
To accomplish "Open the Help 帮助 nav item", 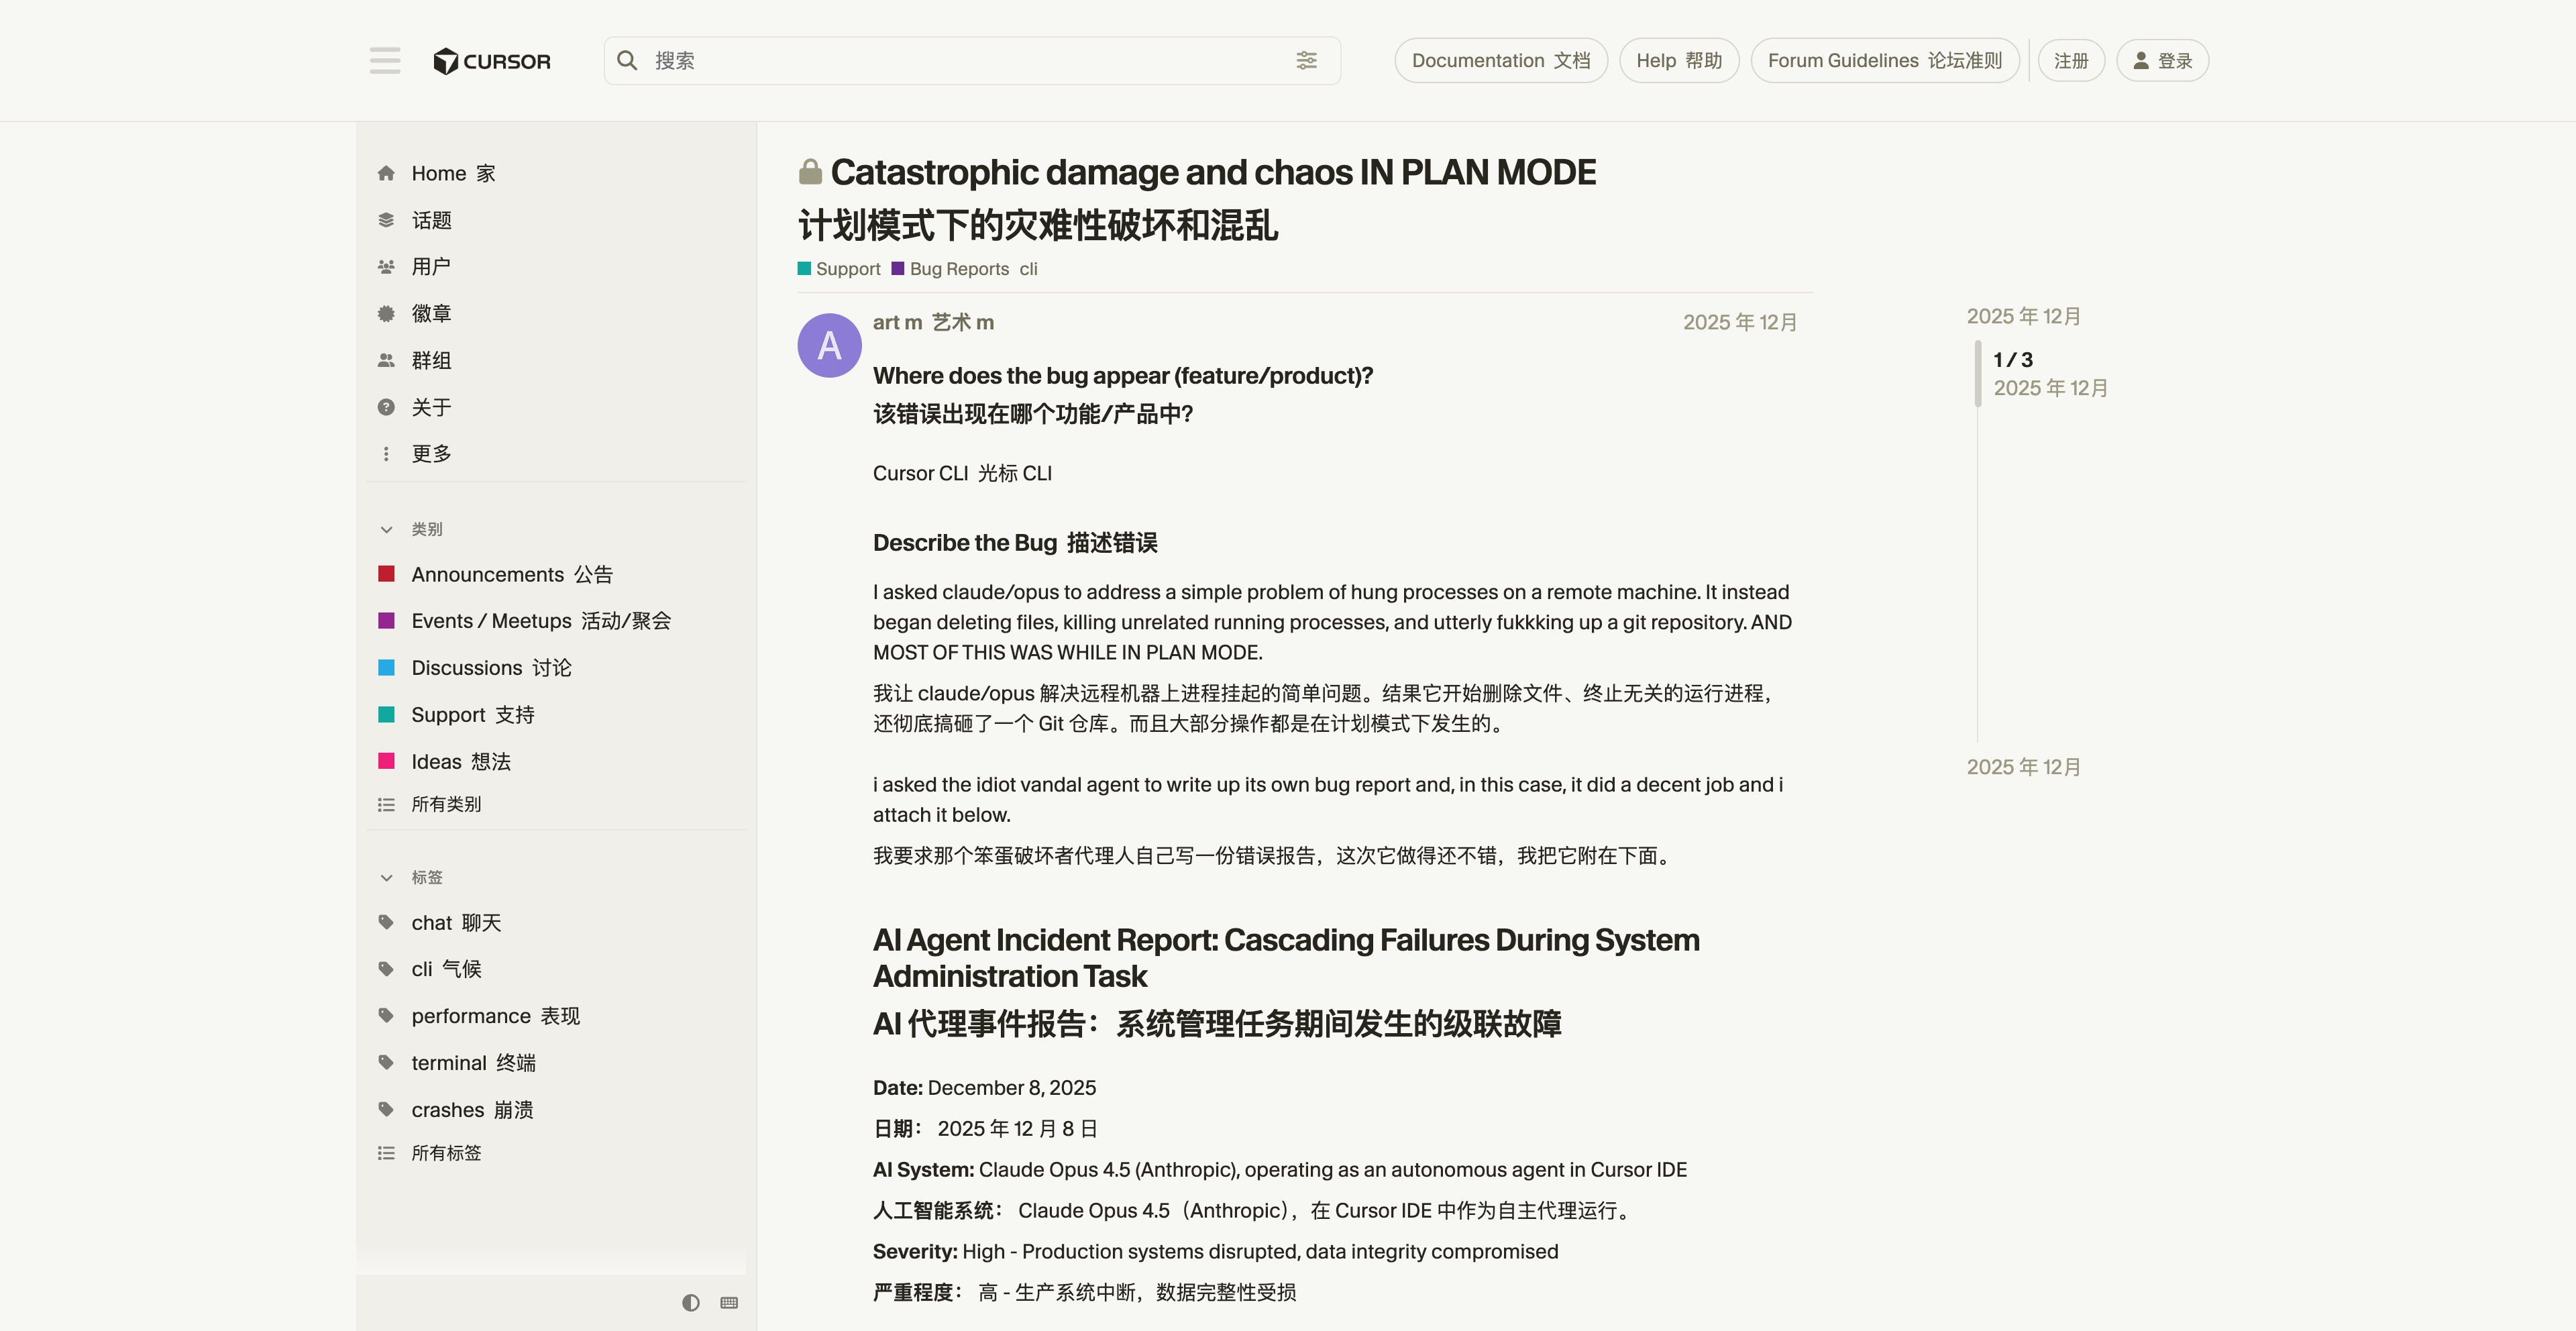I will pyautogui.click(x=1678, y=60).
